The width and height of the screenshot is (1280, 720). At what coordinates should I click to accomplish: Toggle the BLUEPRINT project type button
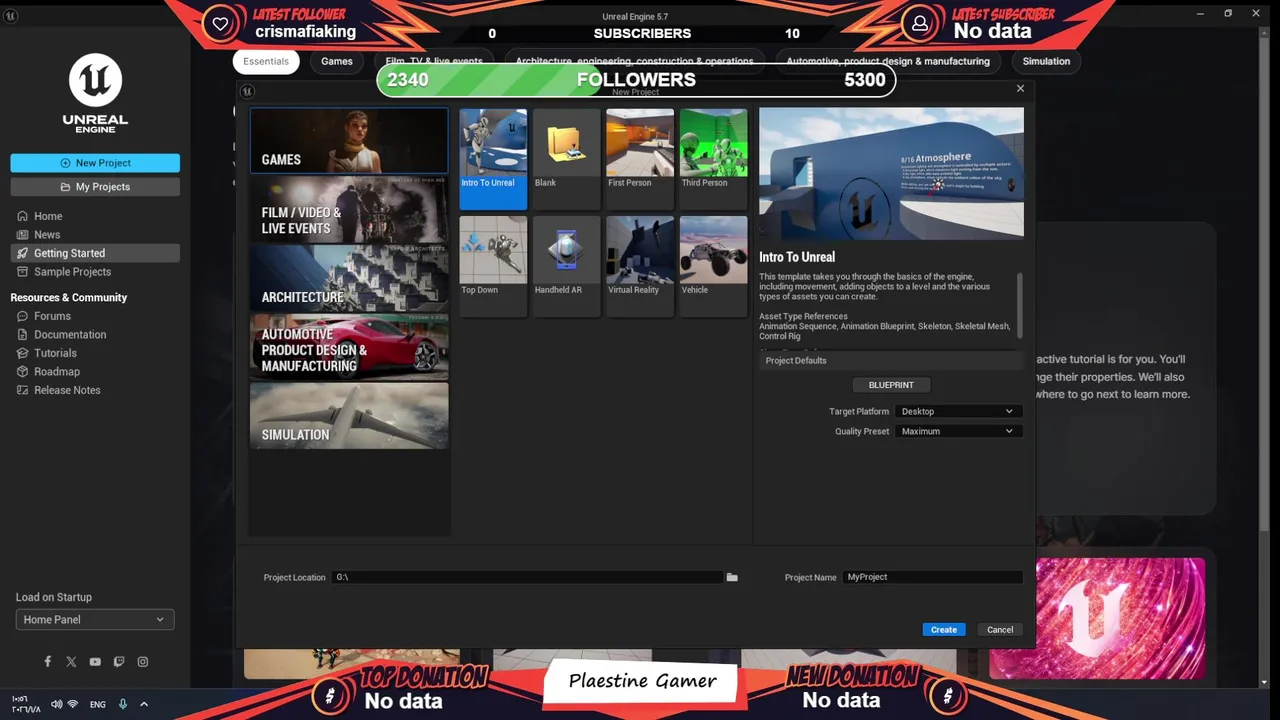click(x=891, y=385)
